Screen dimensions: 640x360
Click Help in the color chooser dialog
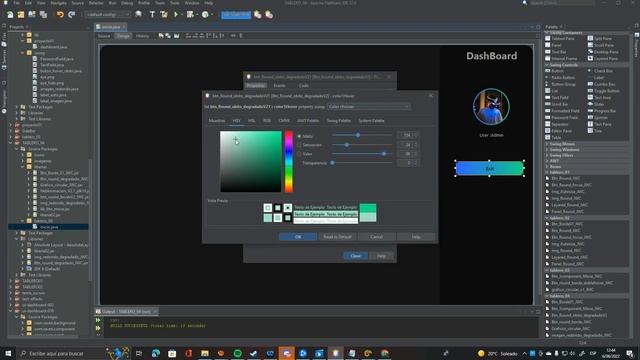[x=416, y=237]
